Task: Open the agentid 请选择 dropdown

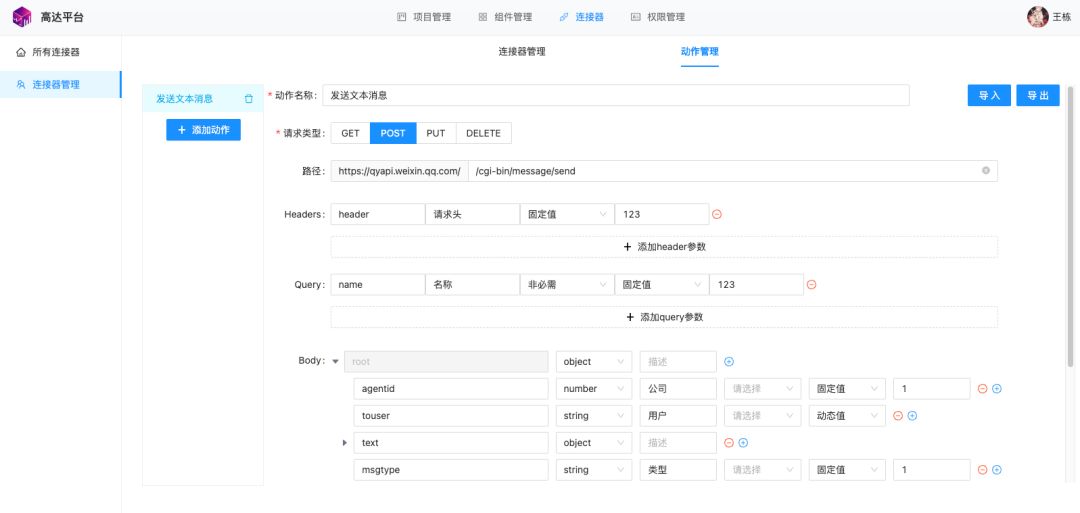Action: (762, 388)
